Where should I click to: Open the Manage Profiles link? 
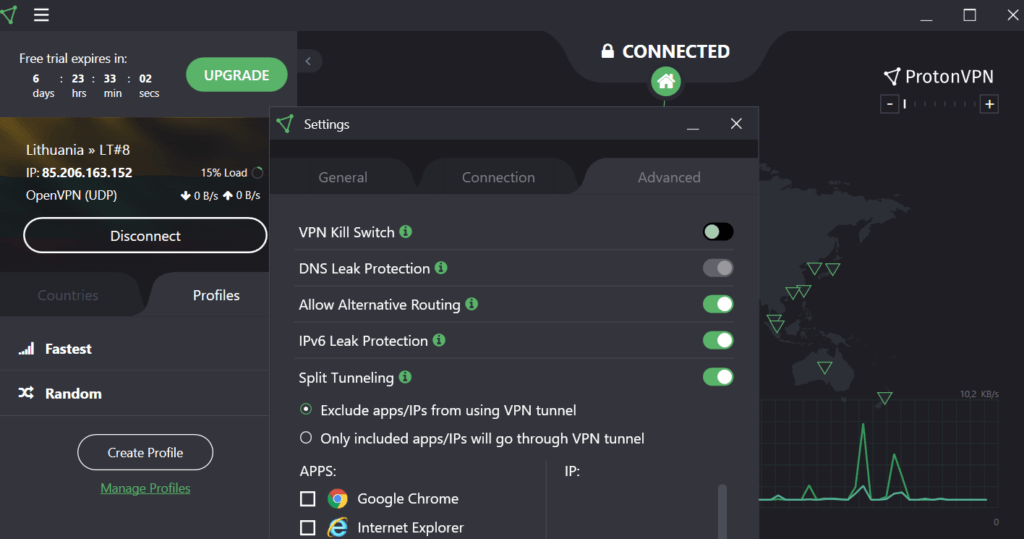pos(145,488)
